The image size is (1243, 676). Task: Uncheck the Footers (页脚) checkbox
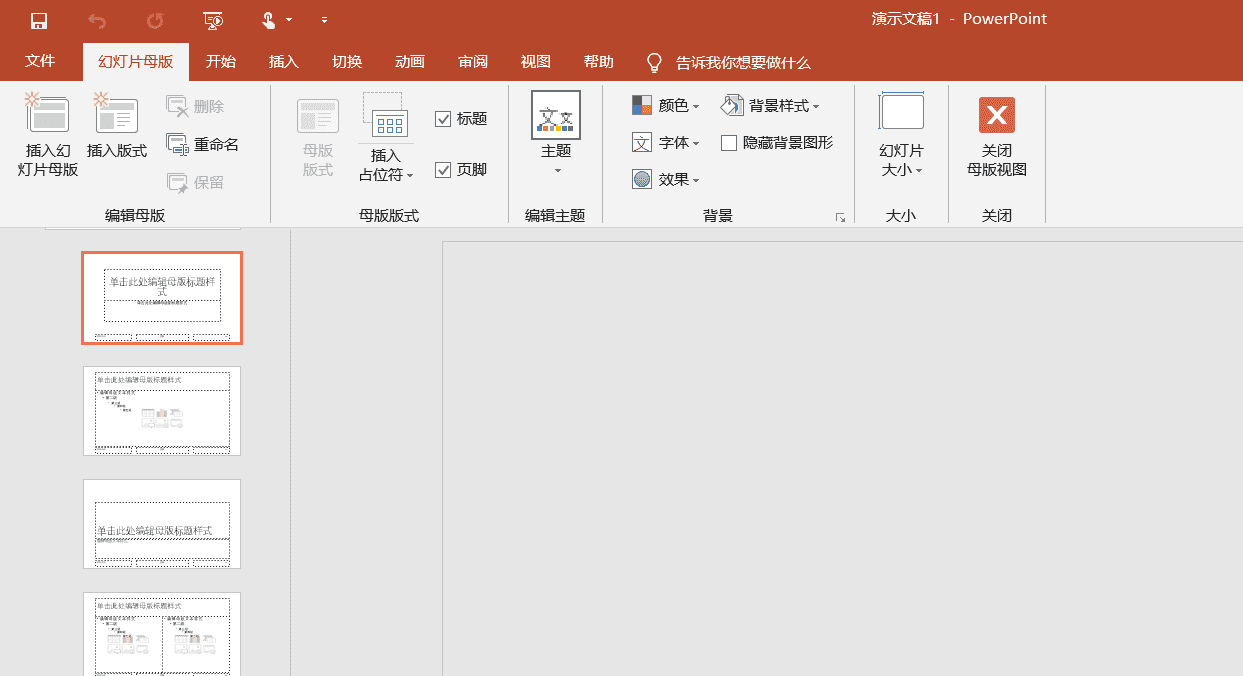point(443,170)
